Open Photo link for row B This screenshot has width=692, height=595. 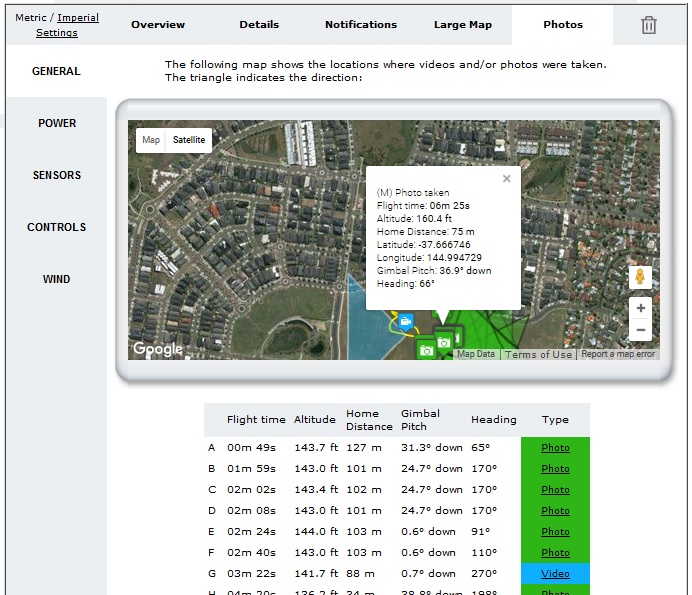coord(555,469)
